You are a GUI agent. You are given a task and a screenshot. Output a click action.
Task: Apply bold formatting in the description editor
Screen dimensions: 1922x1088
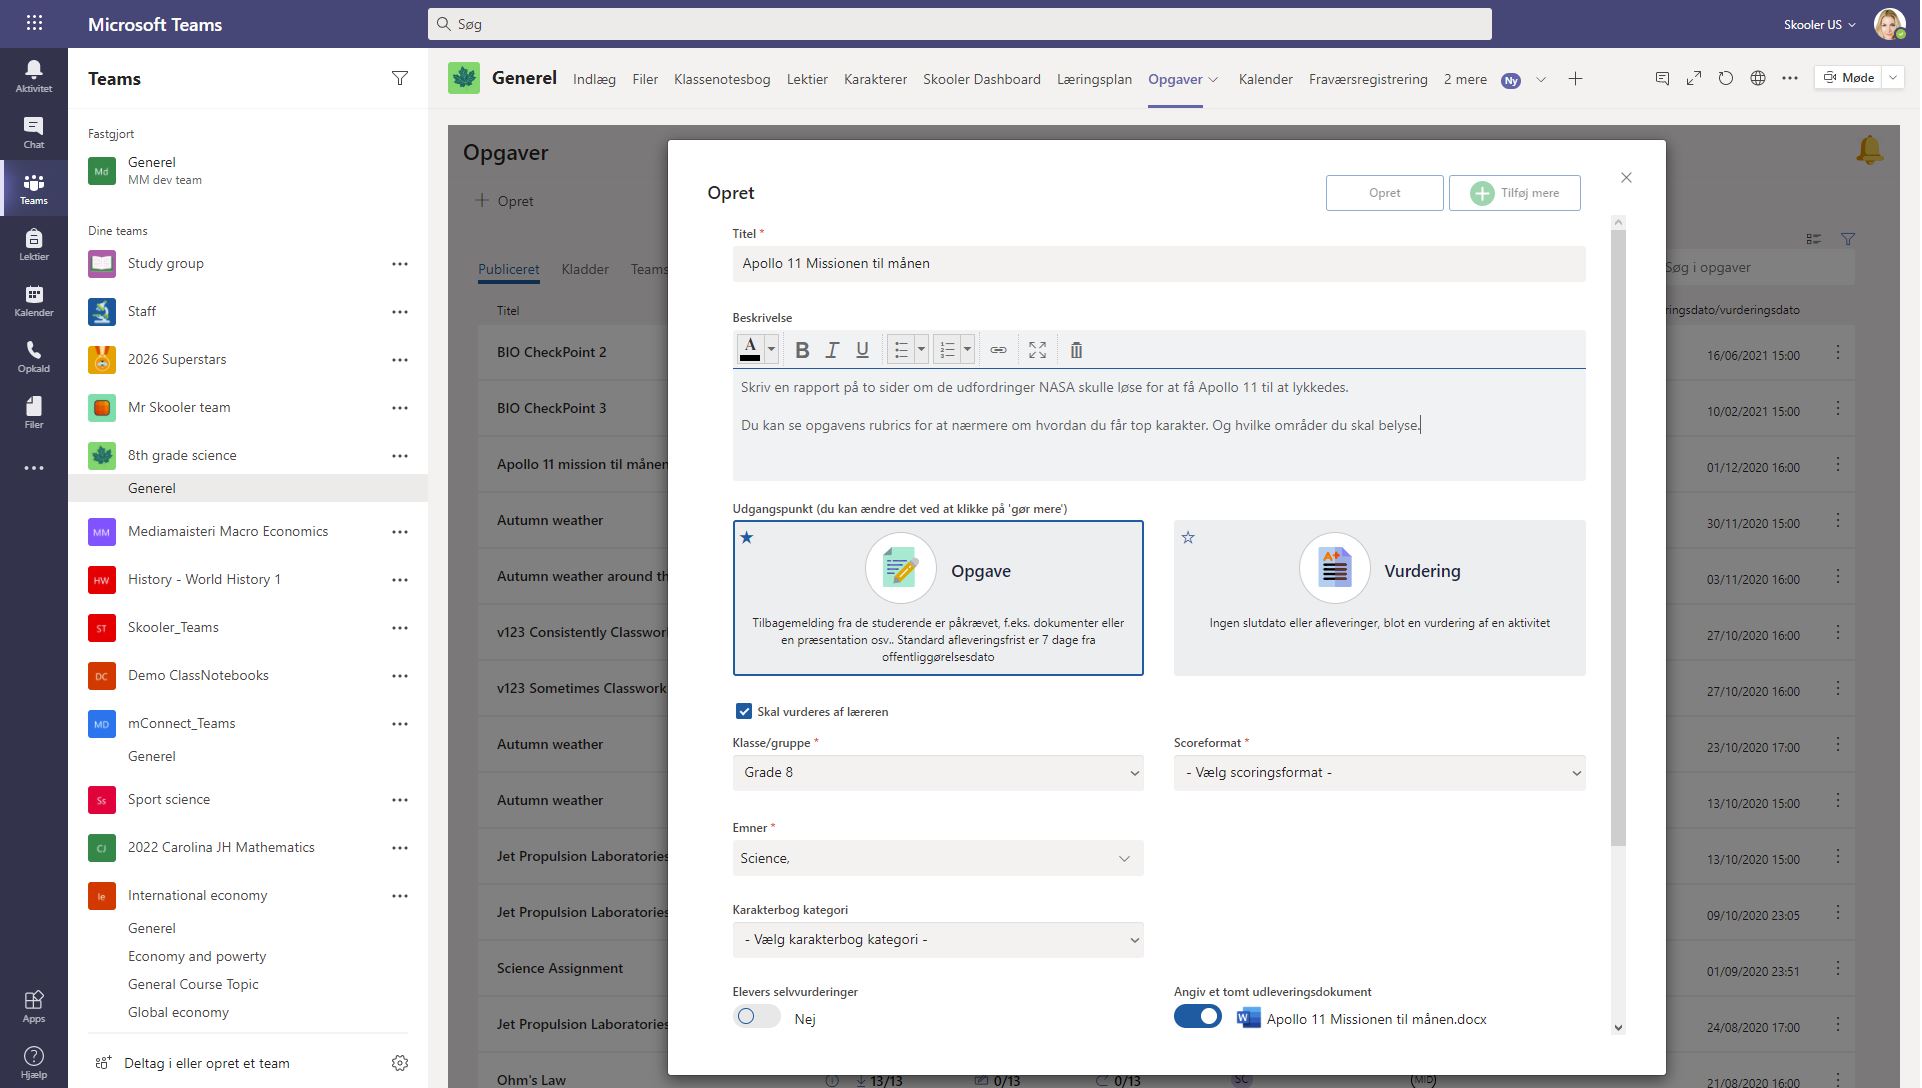click(x=801, y=349)
